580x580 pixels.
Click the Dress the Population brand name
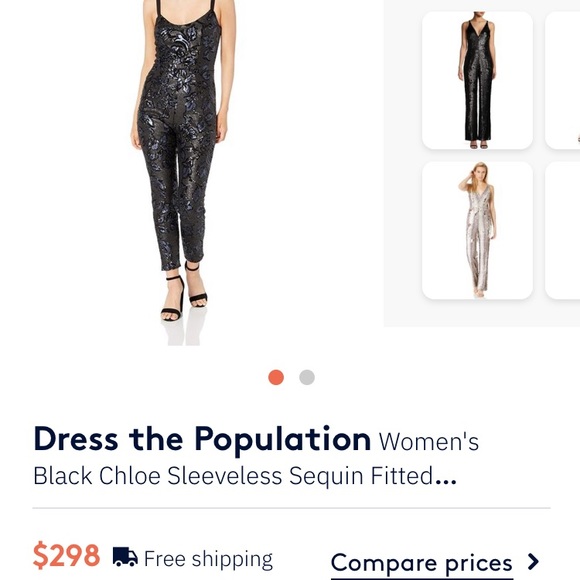click(x=202, y=439)
